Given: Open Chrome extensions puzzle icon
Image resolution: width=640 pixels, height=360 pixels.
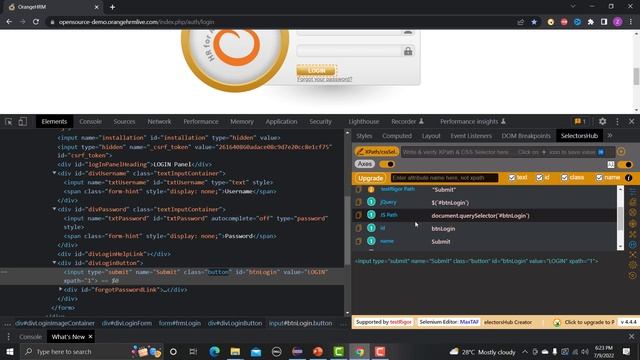Looking at the screenshot, I should click(591, 22).
